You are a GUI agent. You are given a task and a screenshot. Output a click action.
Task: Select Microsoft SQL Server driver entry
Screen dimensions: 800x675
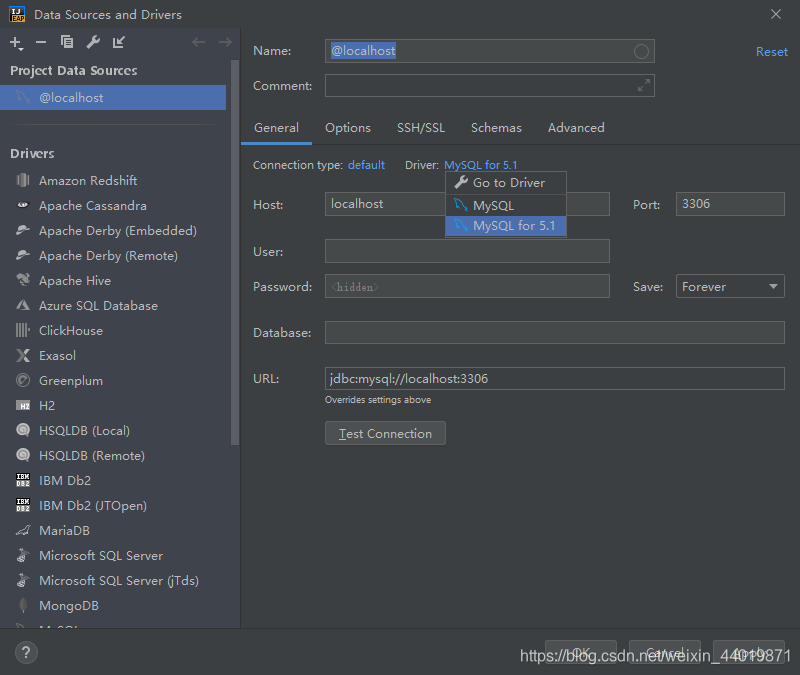pyautogui.click(x=115, y=556)
